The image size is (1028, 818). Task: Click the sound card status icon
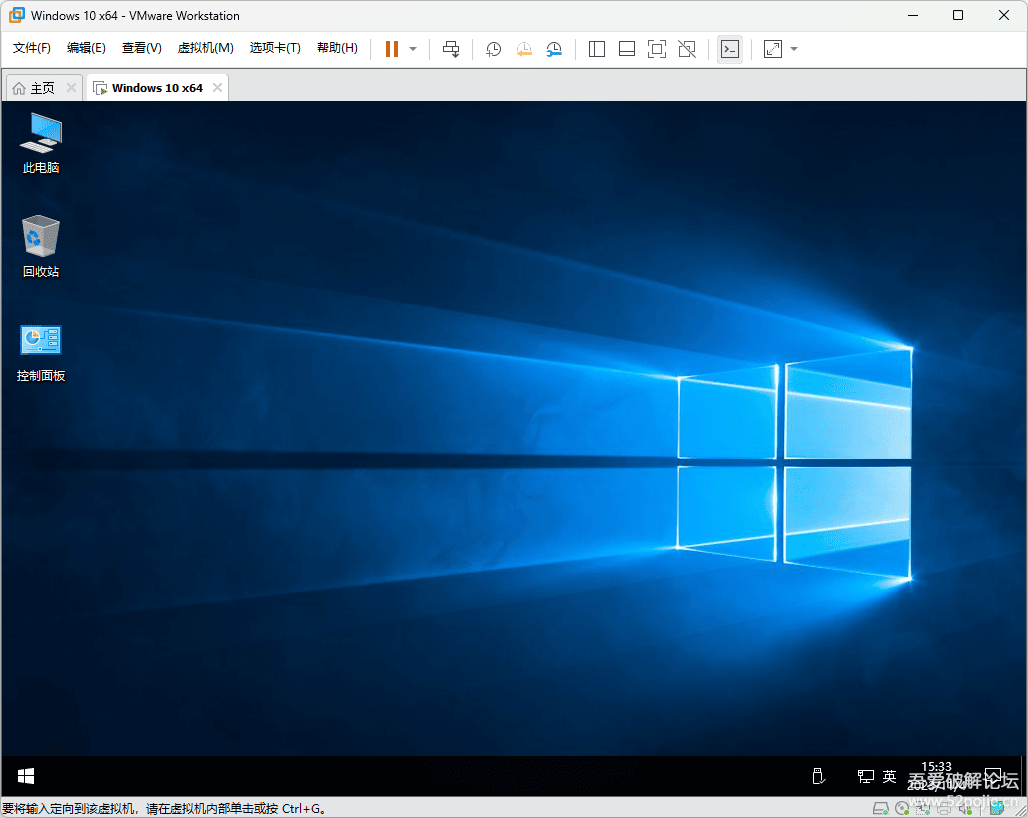click(966, 808)
